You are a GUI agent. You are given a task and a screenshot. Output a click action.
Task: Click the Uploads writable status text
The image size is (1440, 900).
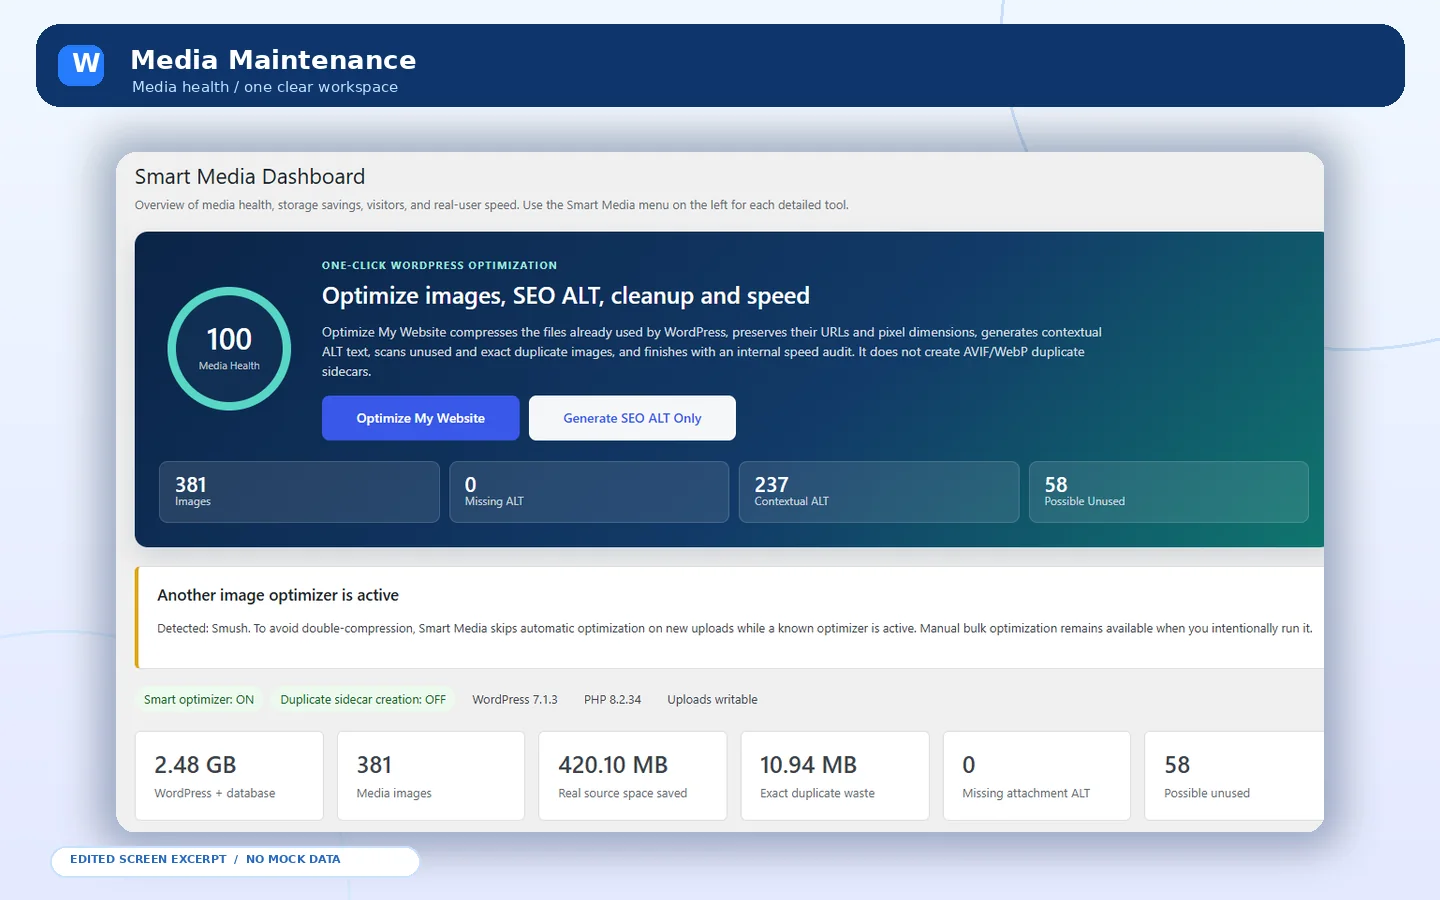[712, 700]
